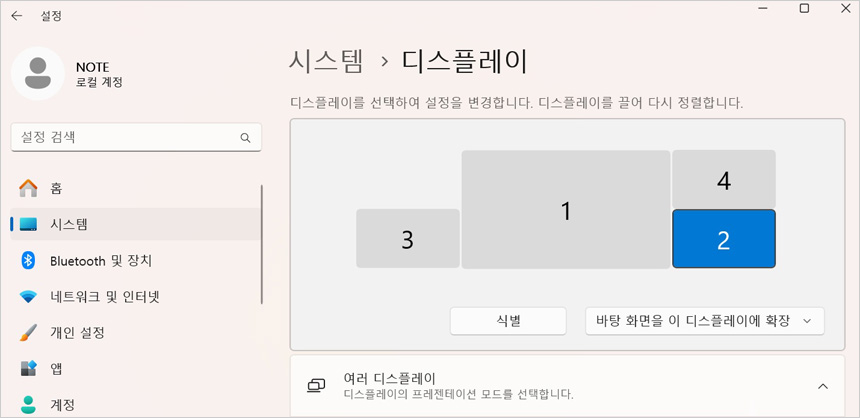Select display 4 in the arrangement
860x418 pixels.
724,180
